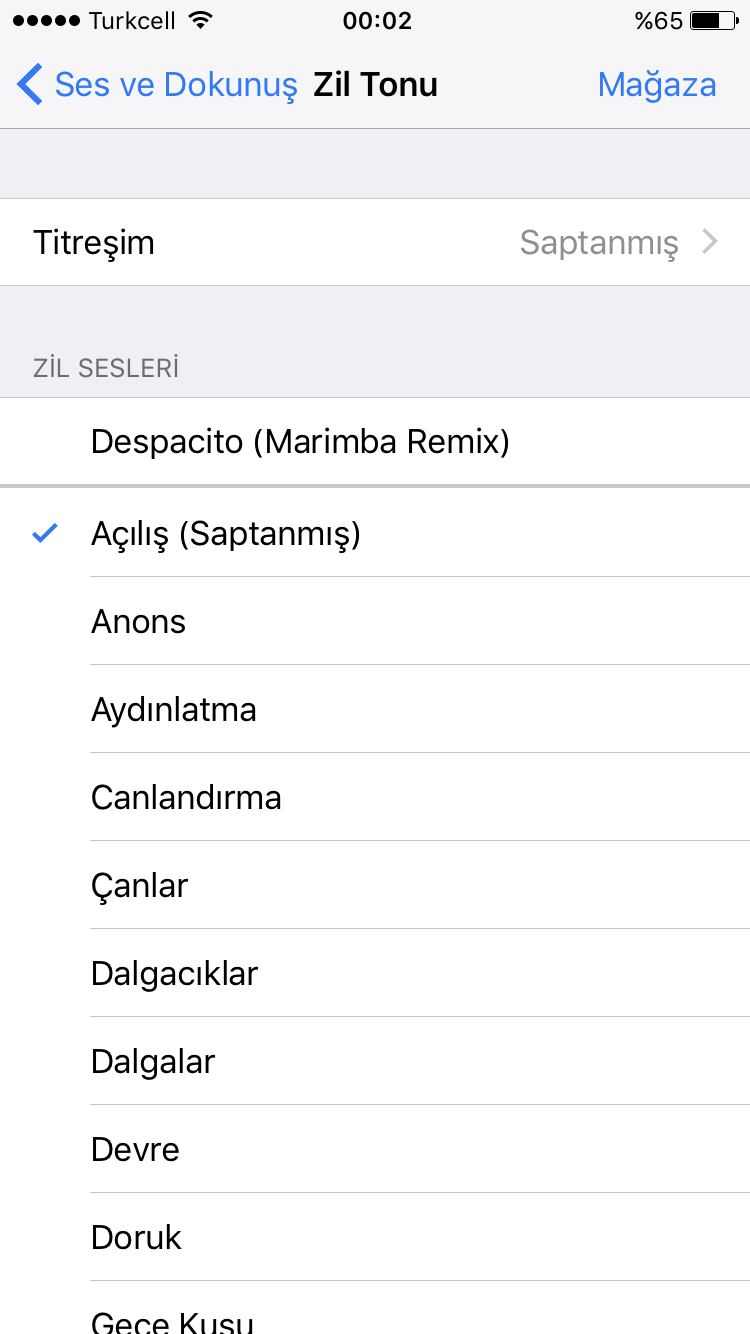Tap the Wi-Fi status icon
This screenshot has width=750, height=1334.
(x=201, y=21)
